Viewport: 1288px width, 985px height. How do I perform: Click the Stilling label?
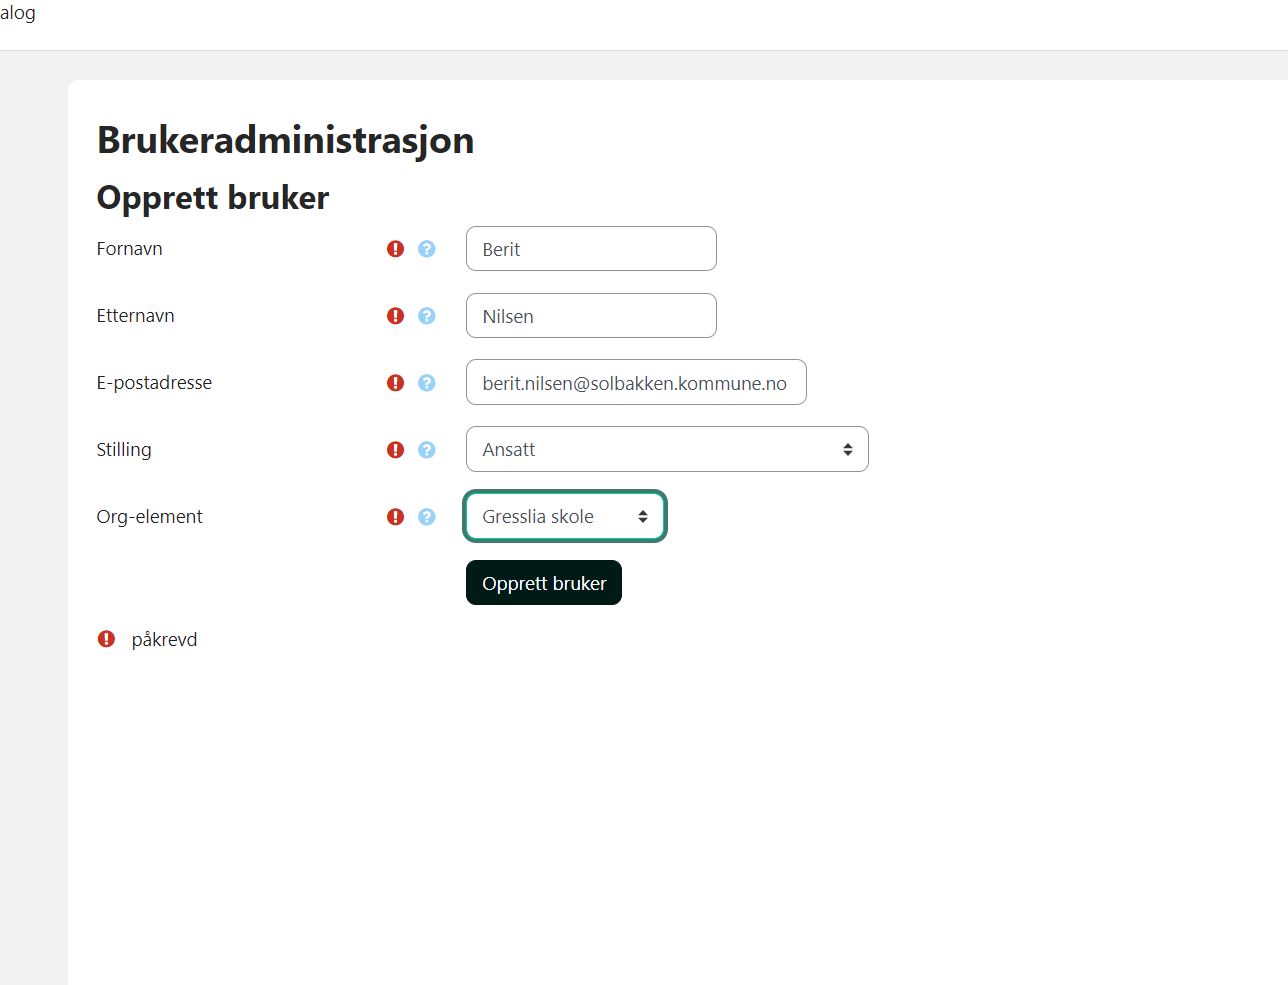(124, 450)
